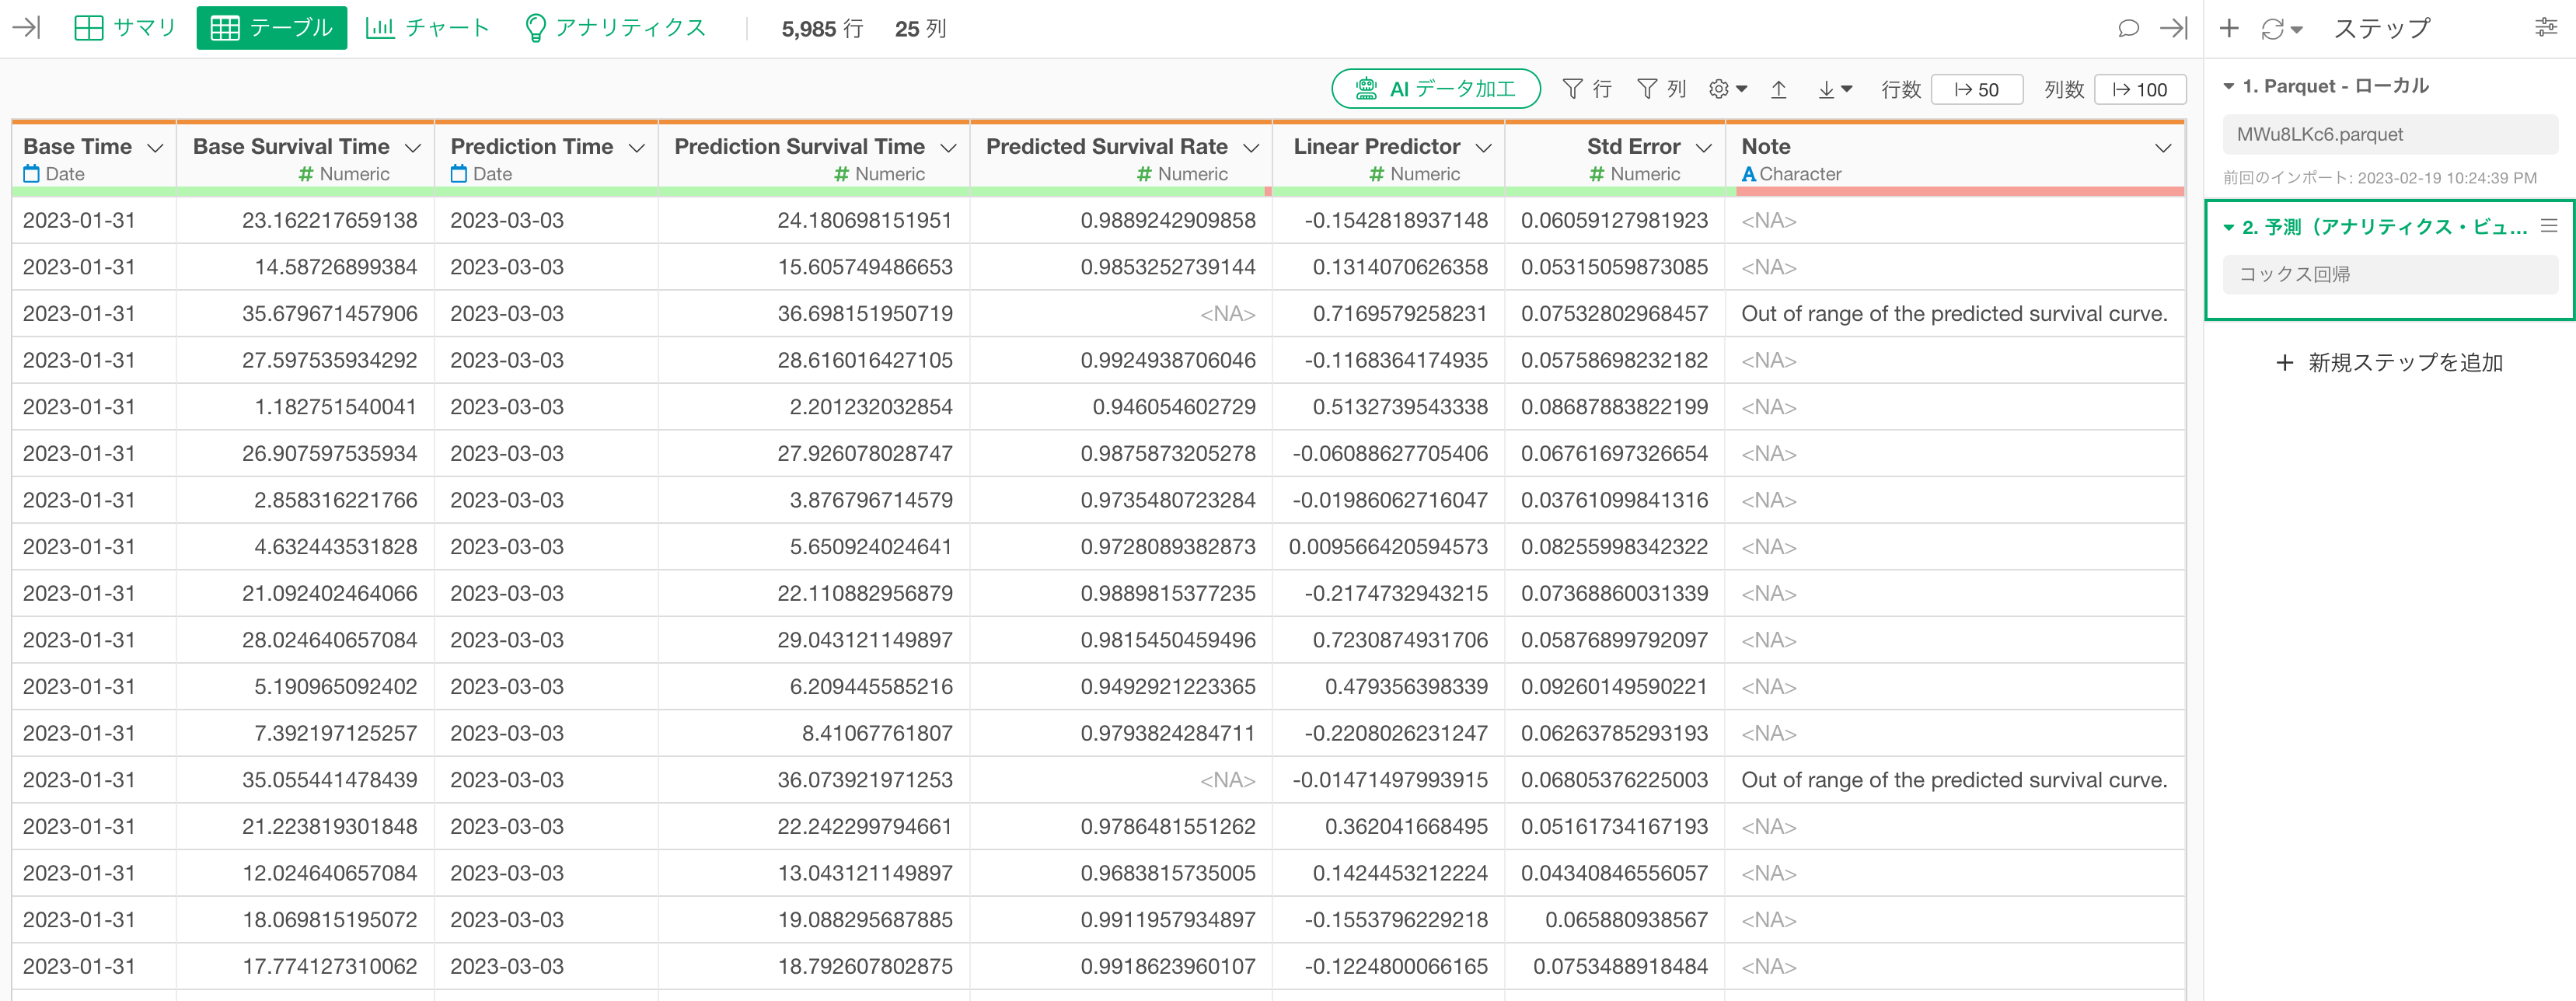Select the テーブル tab
This screenshot has width=2576, height=1001.
click(x=272, y=28)
